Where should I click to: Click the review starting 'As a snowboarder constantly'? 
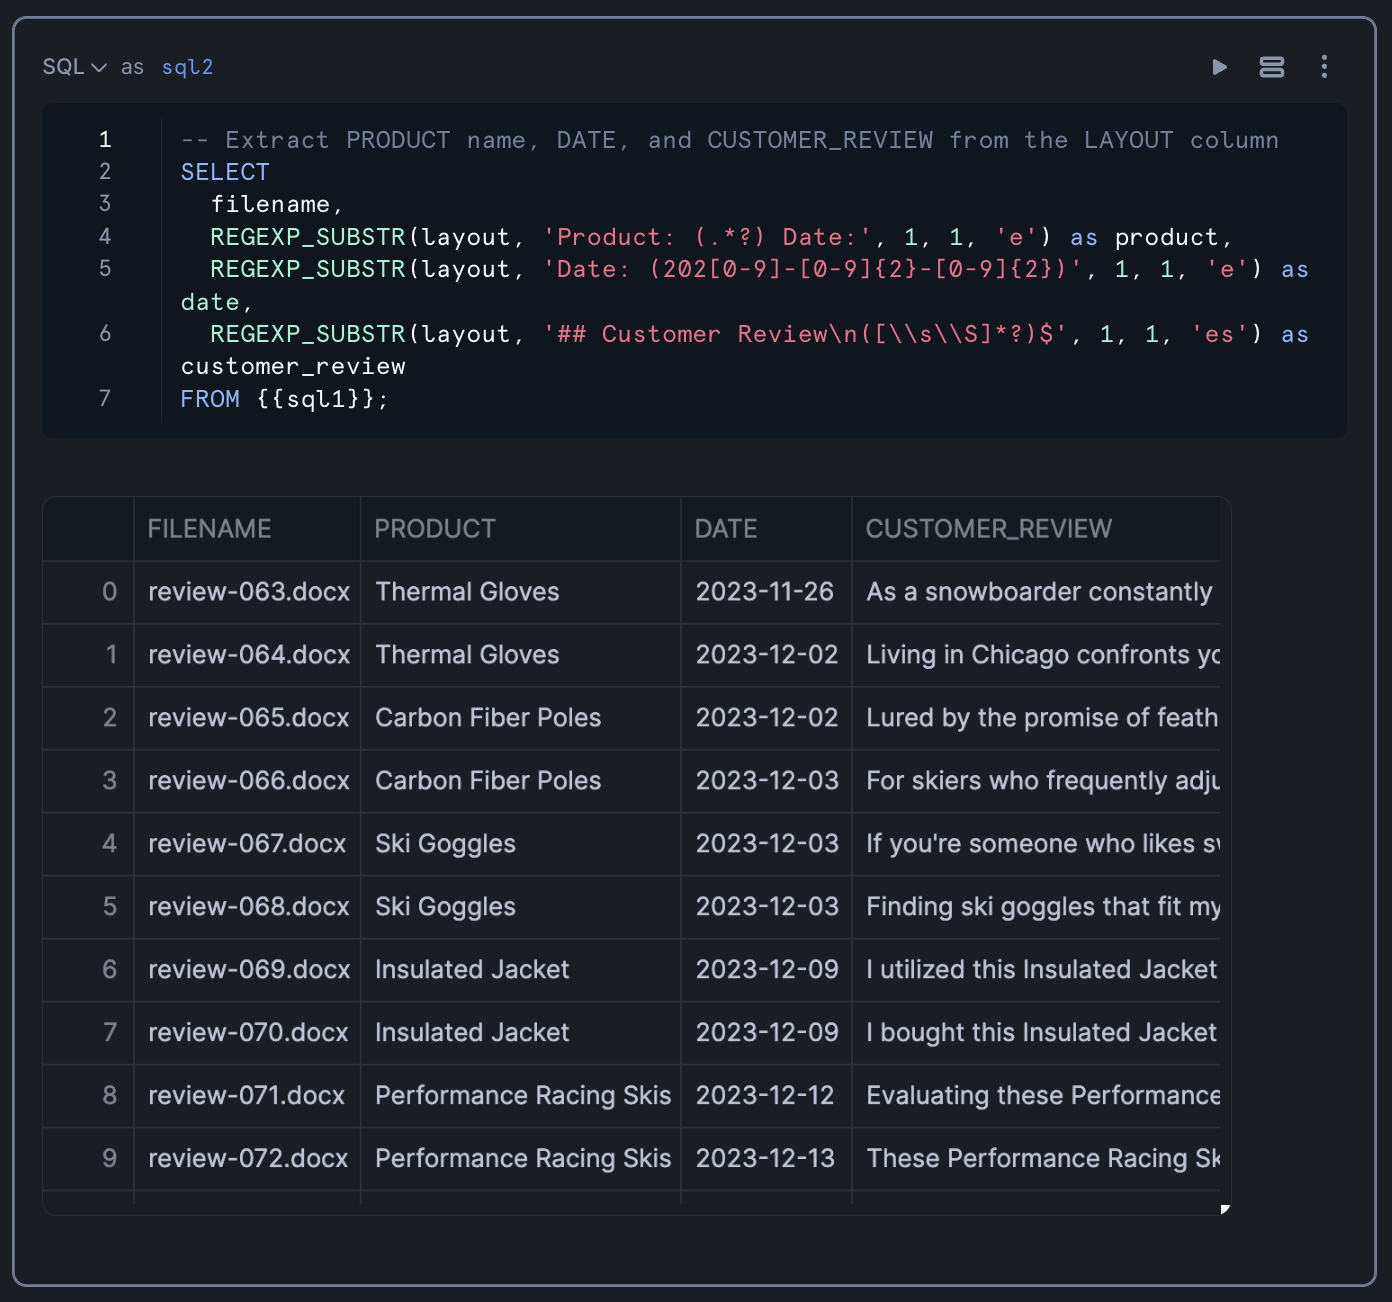1038,592
